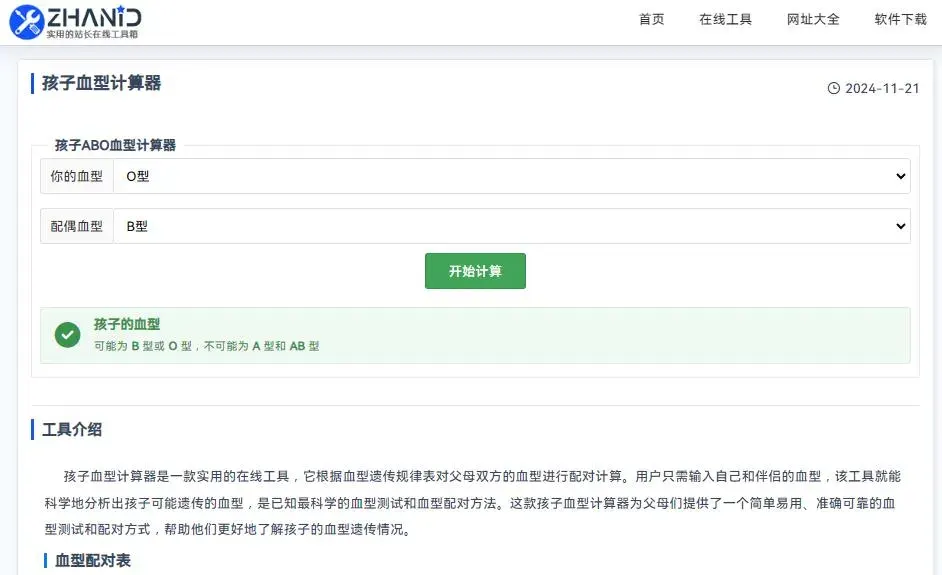Click the 你的血型 label
The width and height of the screenshot is (942, 575).
[x=77, y=176]
